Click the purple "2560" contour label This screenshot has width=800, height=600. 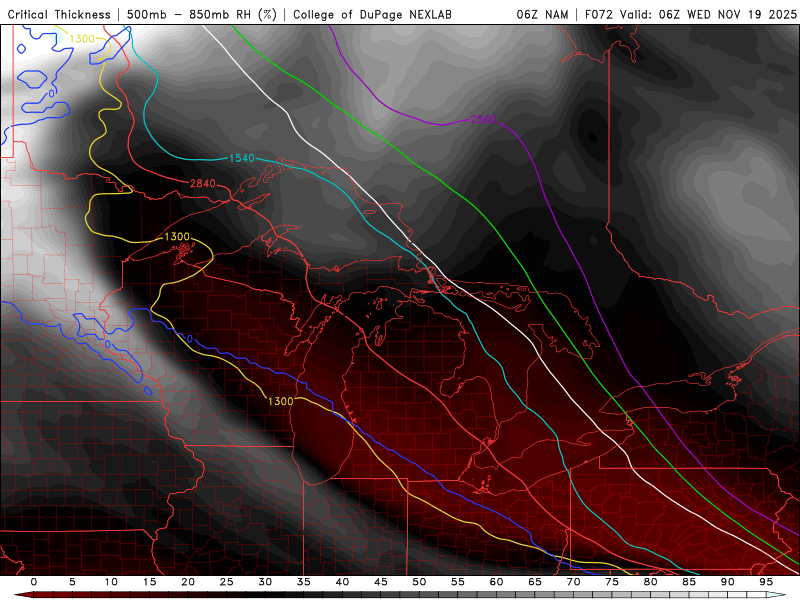tap(483, 119)
